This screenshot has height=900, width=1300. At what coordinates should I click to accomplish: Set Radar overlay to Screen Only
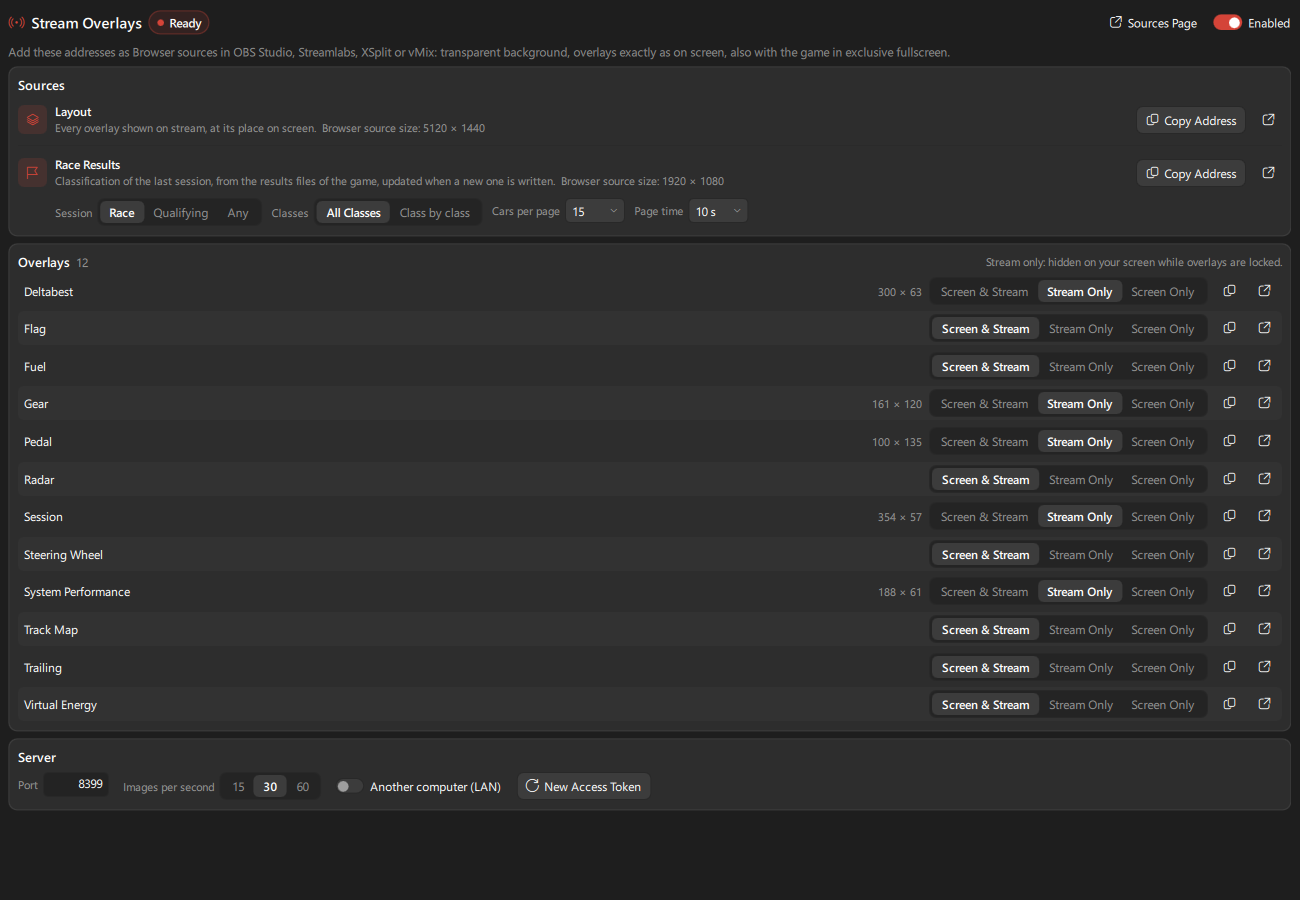coord(1163,480)
